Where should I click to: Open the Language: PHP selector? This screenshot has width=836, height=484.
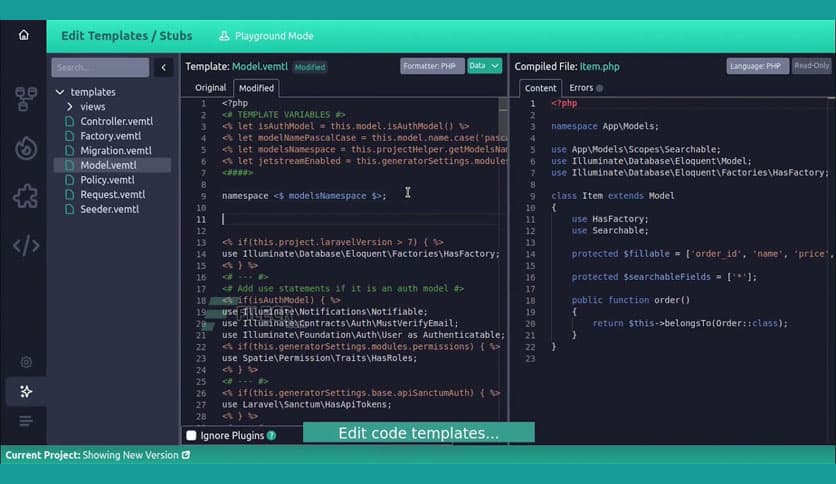758,66
